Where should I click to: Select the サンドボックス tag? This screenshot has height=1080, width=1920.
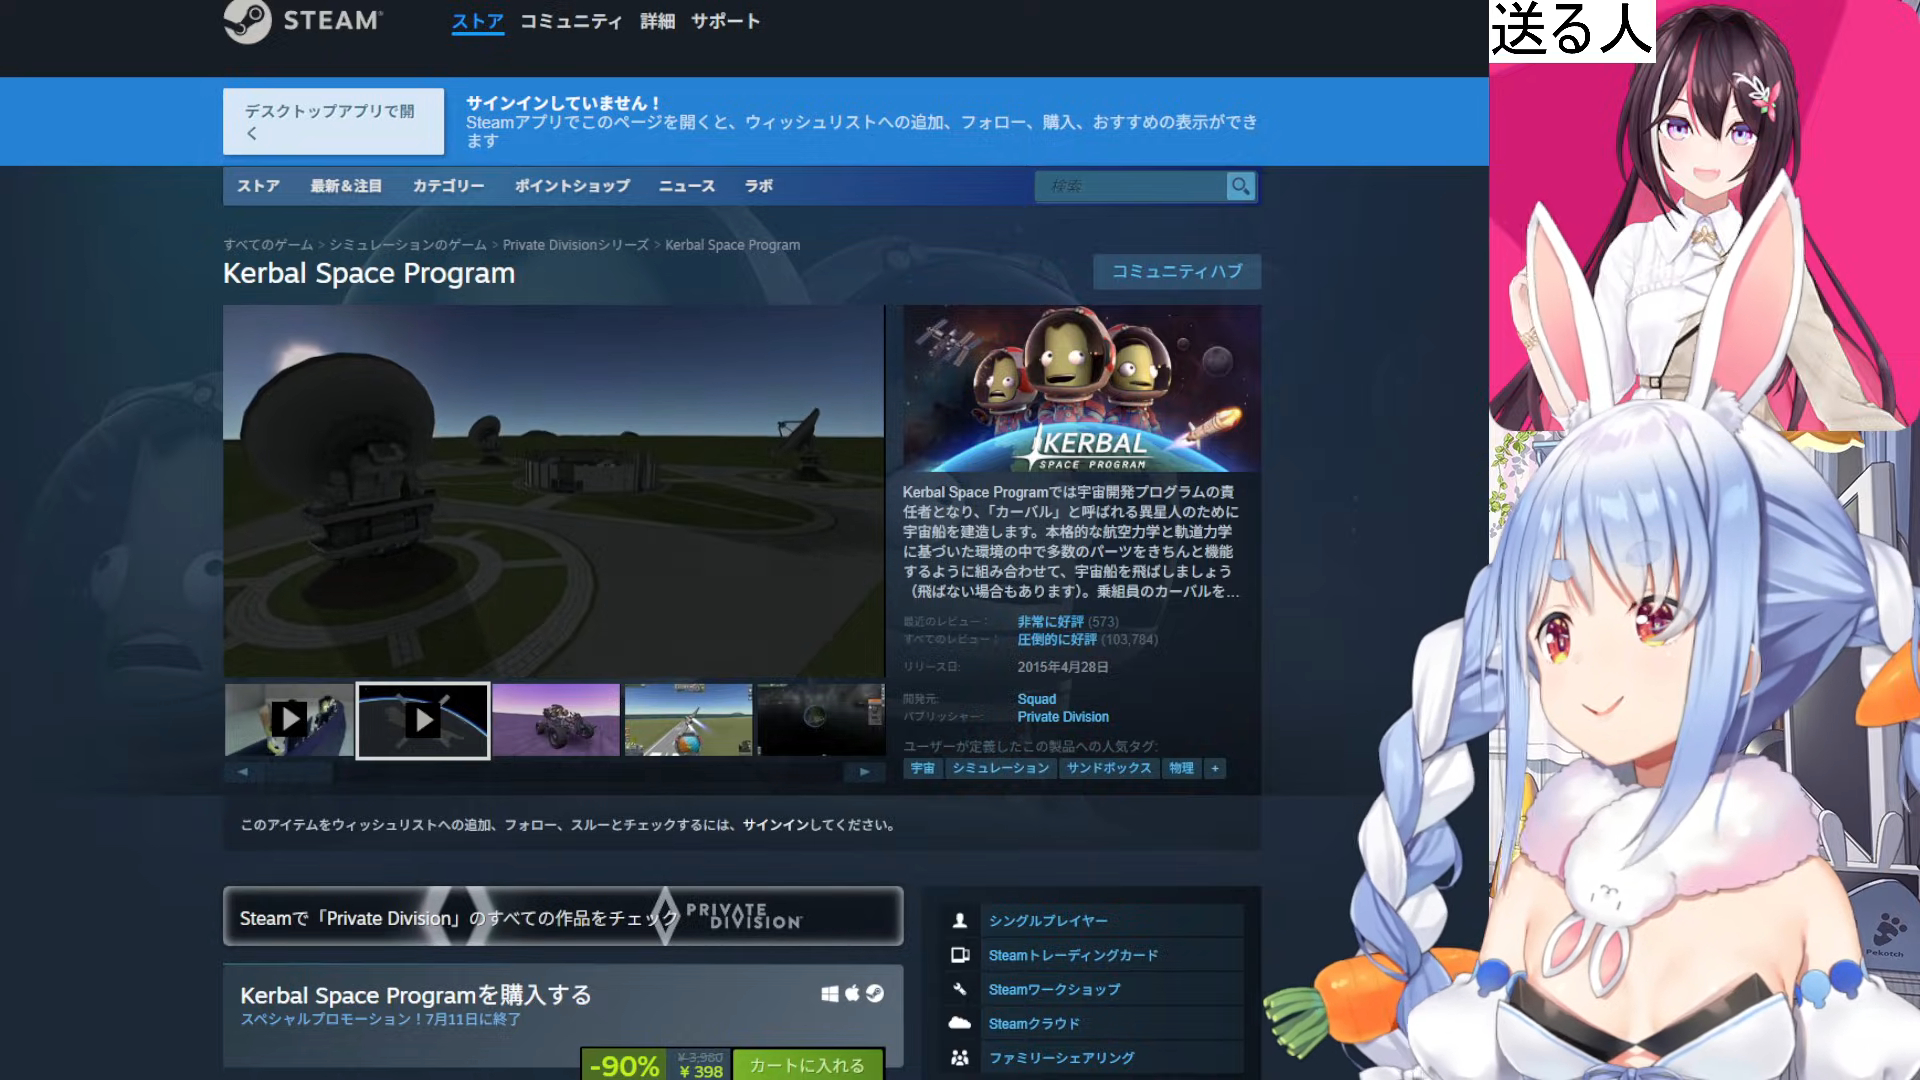pos(1109,768)
